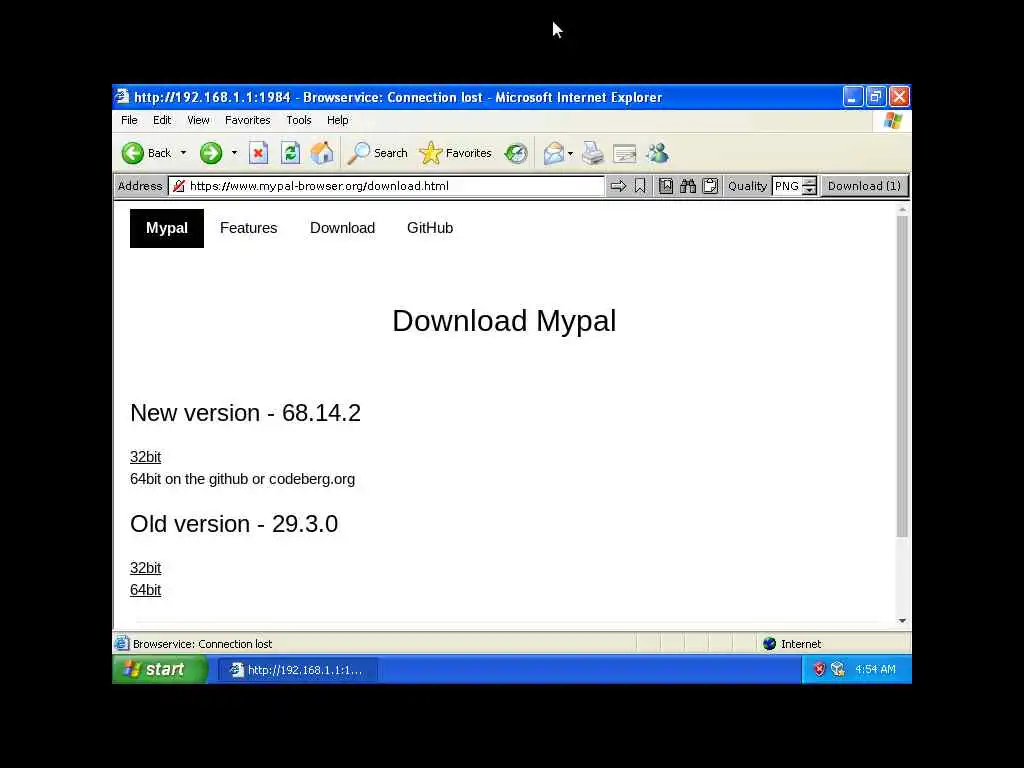
Task: Click the Go arrow next to the address
Action: point(618,186)
